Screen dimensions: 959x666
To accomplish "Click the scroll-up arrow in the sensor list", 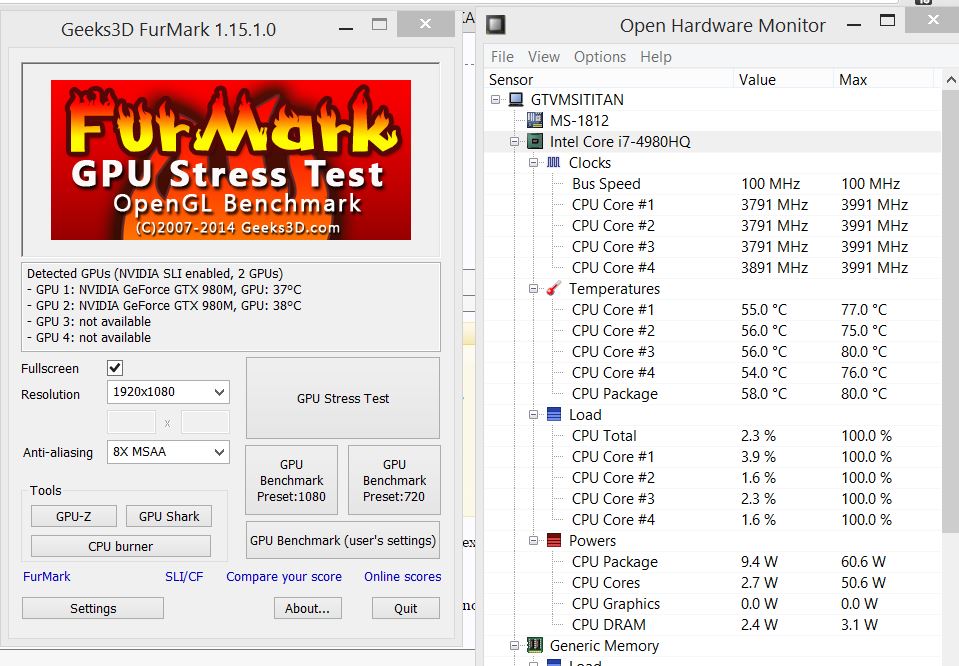I will click(x=950, y=80).
